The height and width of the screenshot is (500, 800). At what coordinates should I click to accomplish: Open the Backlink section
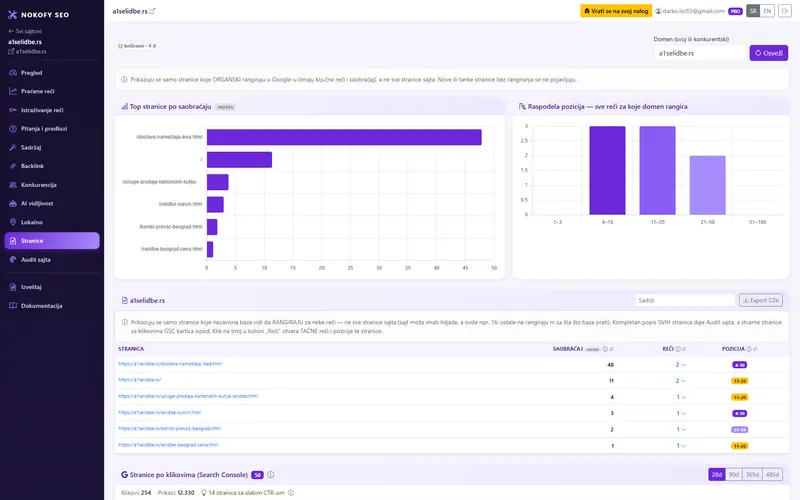tap(52, 166)
